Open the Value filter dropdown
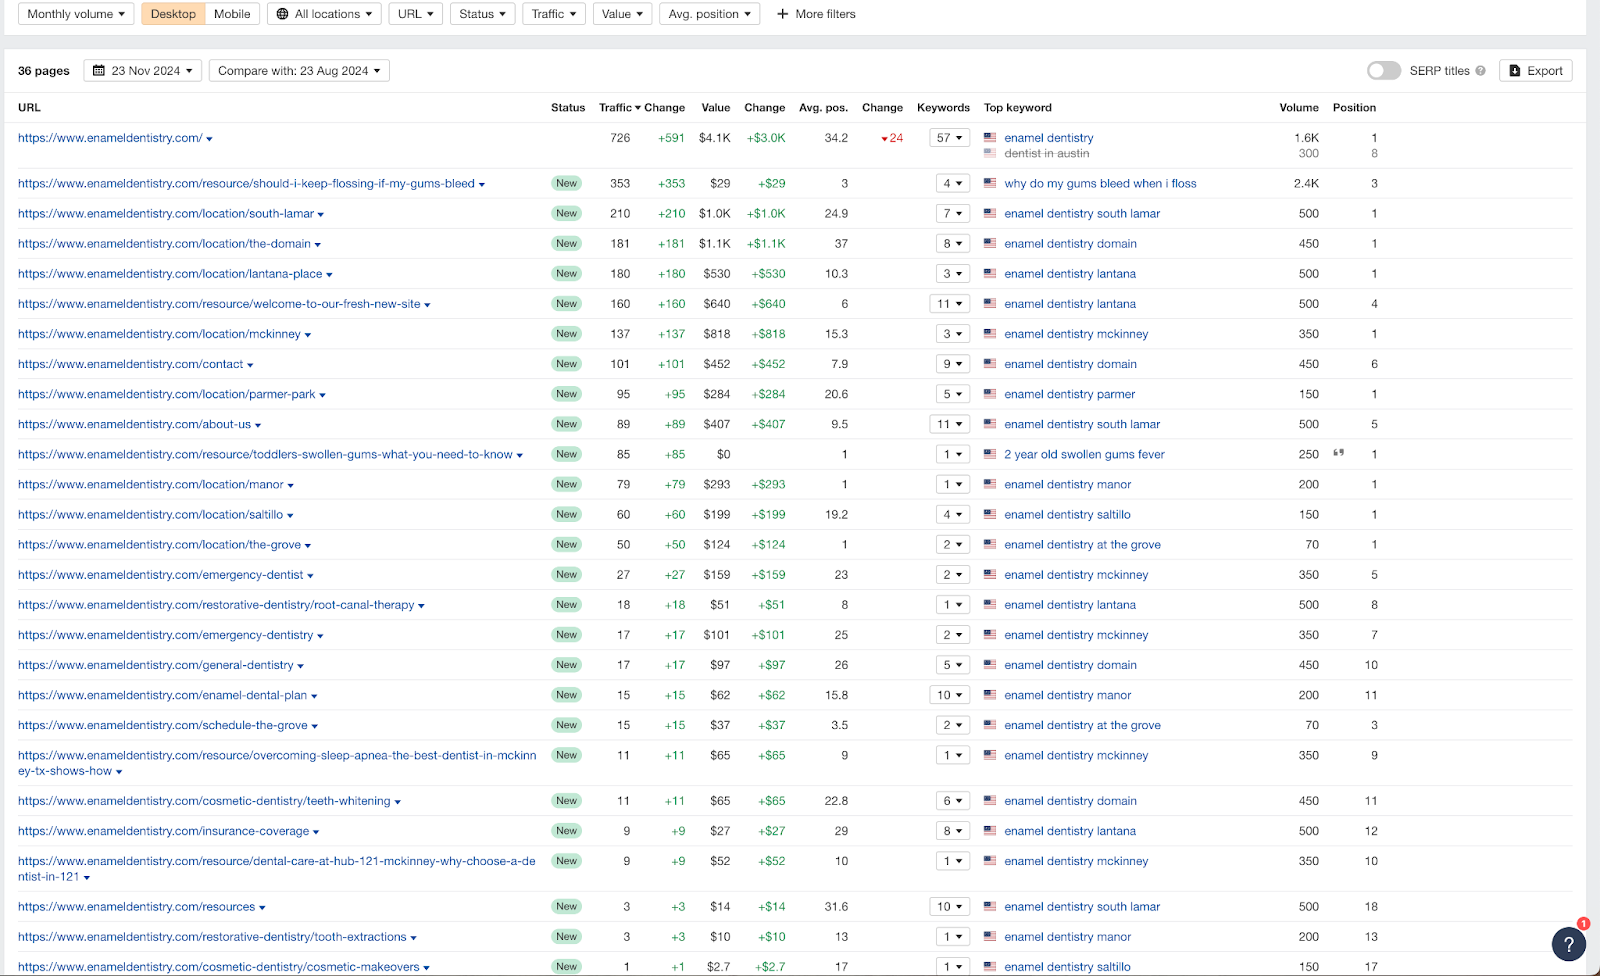 pyautogui.click(x=622, y=14)
